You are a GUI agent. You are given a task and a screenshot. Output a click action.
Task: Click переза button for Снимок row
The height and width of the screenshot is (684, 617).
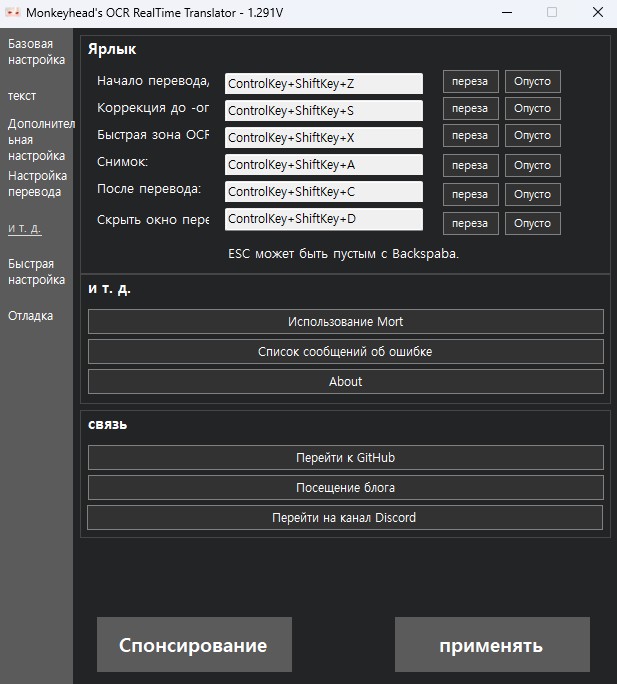coord(470,165)
